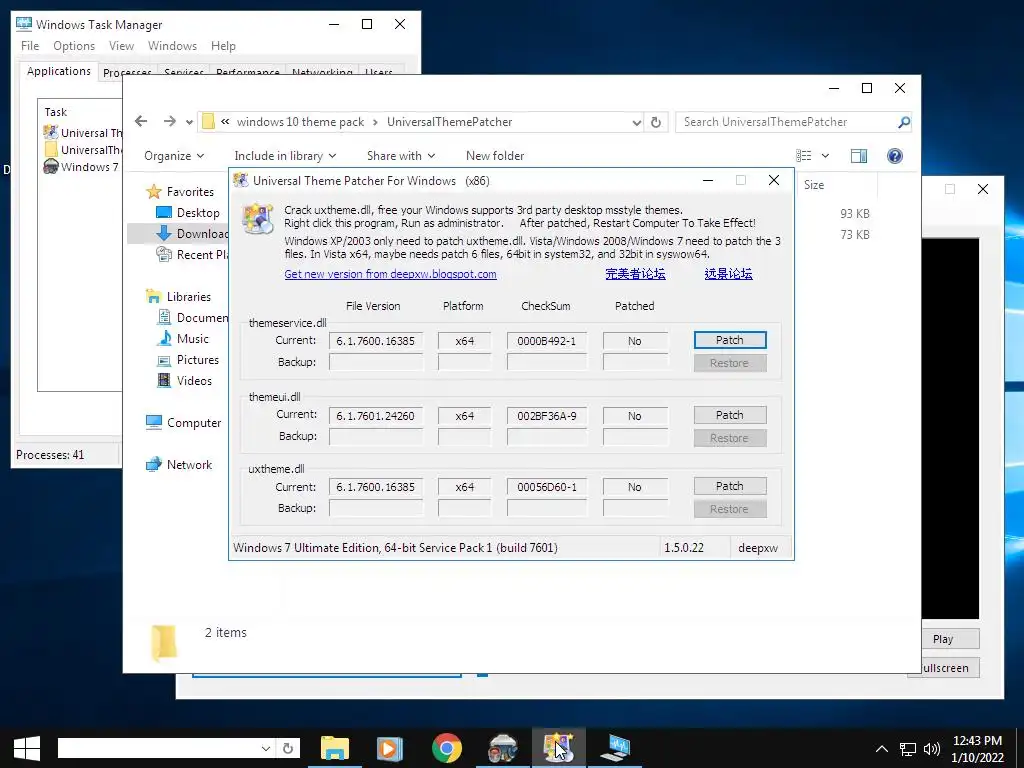Open the volume control in system tray
The width and height of the screenshot is (1024, 768).
click(932, 749)
